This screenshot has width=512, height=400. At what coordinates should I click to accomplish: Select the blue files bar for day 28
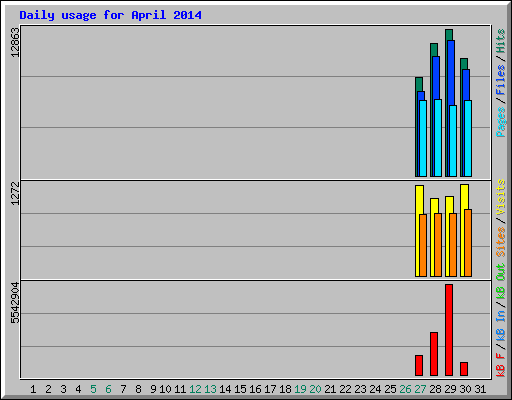click(436, 78)
